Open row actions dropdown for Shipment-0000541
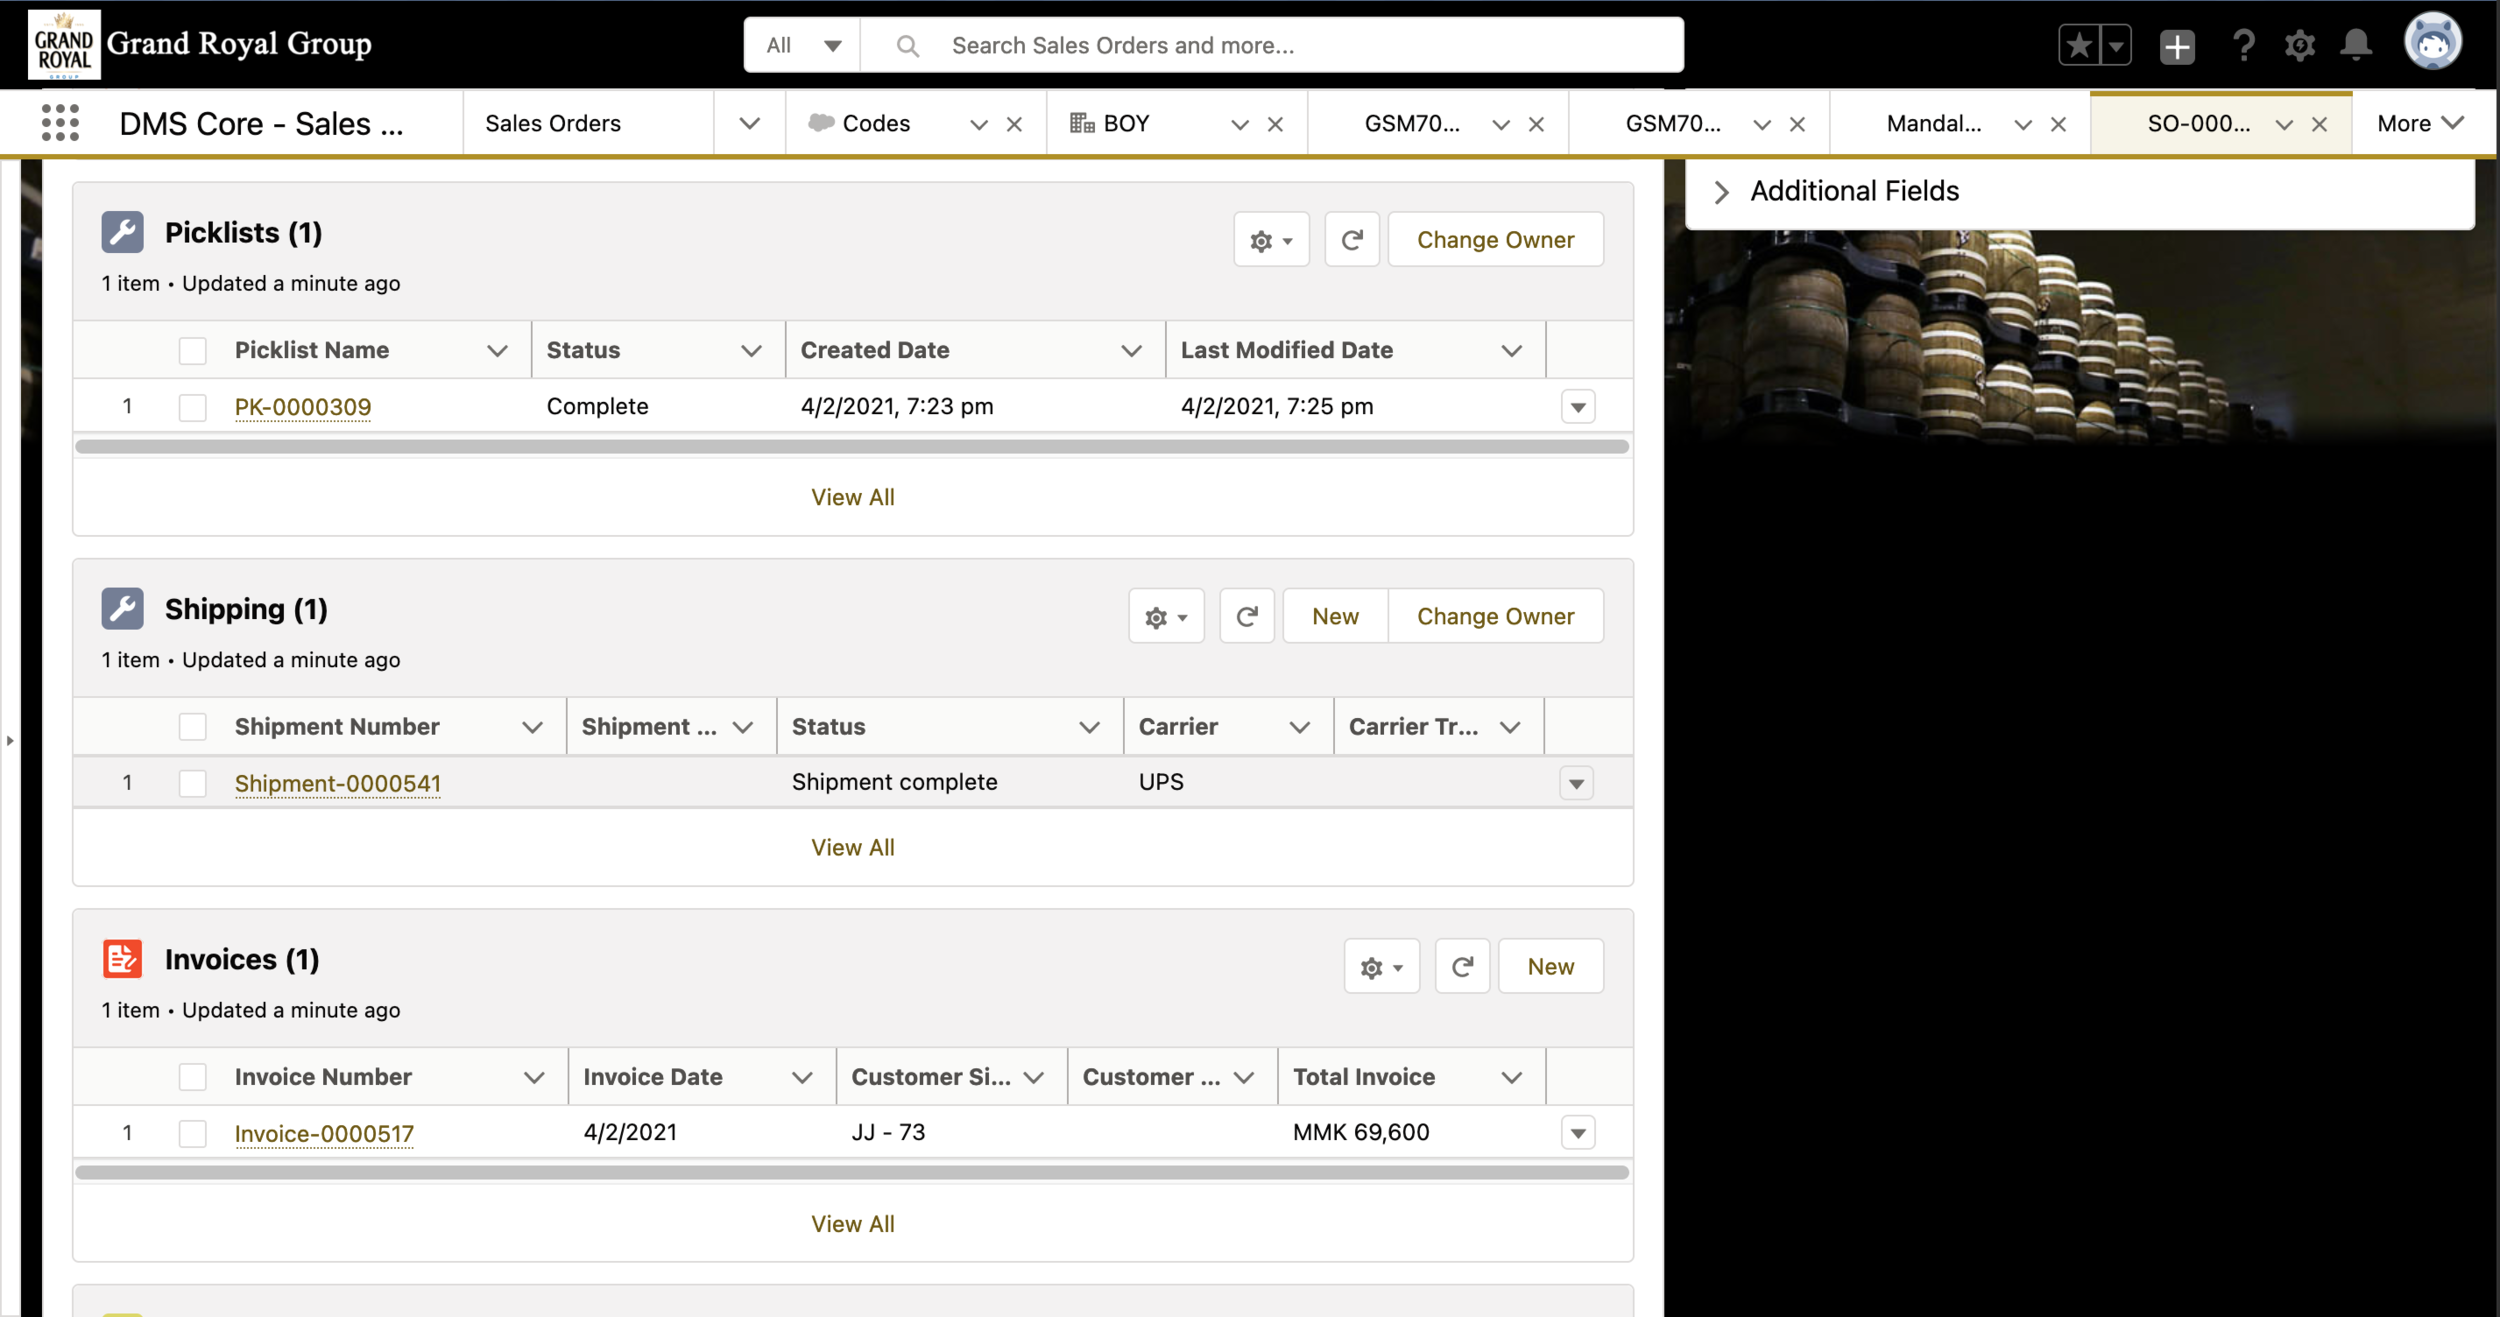This screenshot has width=2500, height=1317. pos(1577,783)
